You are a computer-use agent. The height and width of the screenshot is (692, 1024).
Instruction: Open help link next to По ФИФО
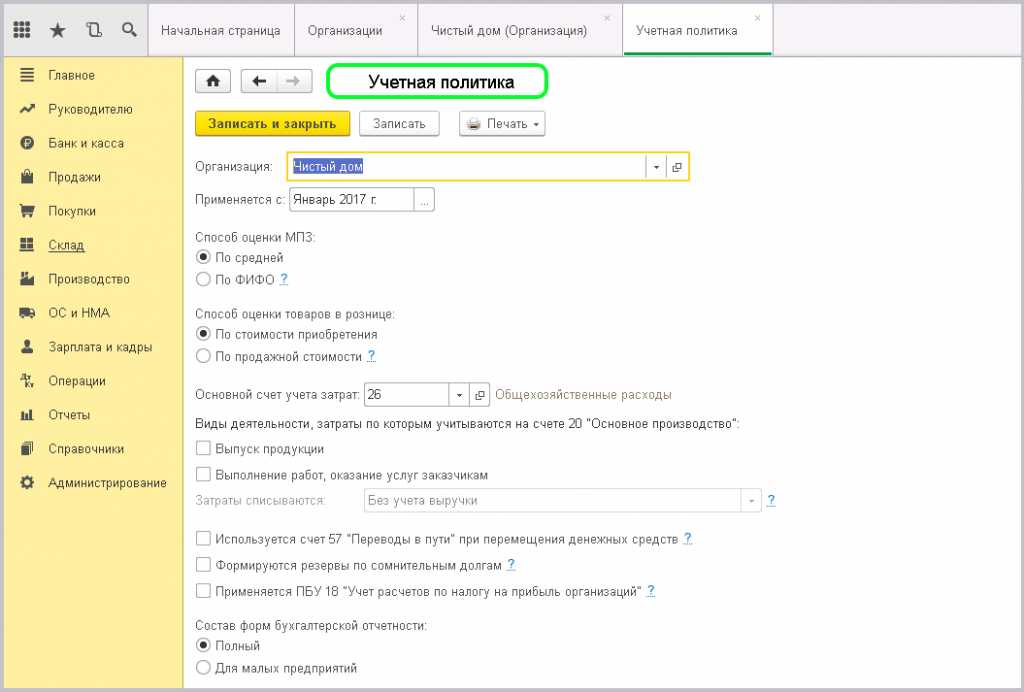(283, 279)
